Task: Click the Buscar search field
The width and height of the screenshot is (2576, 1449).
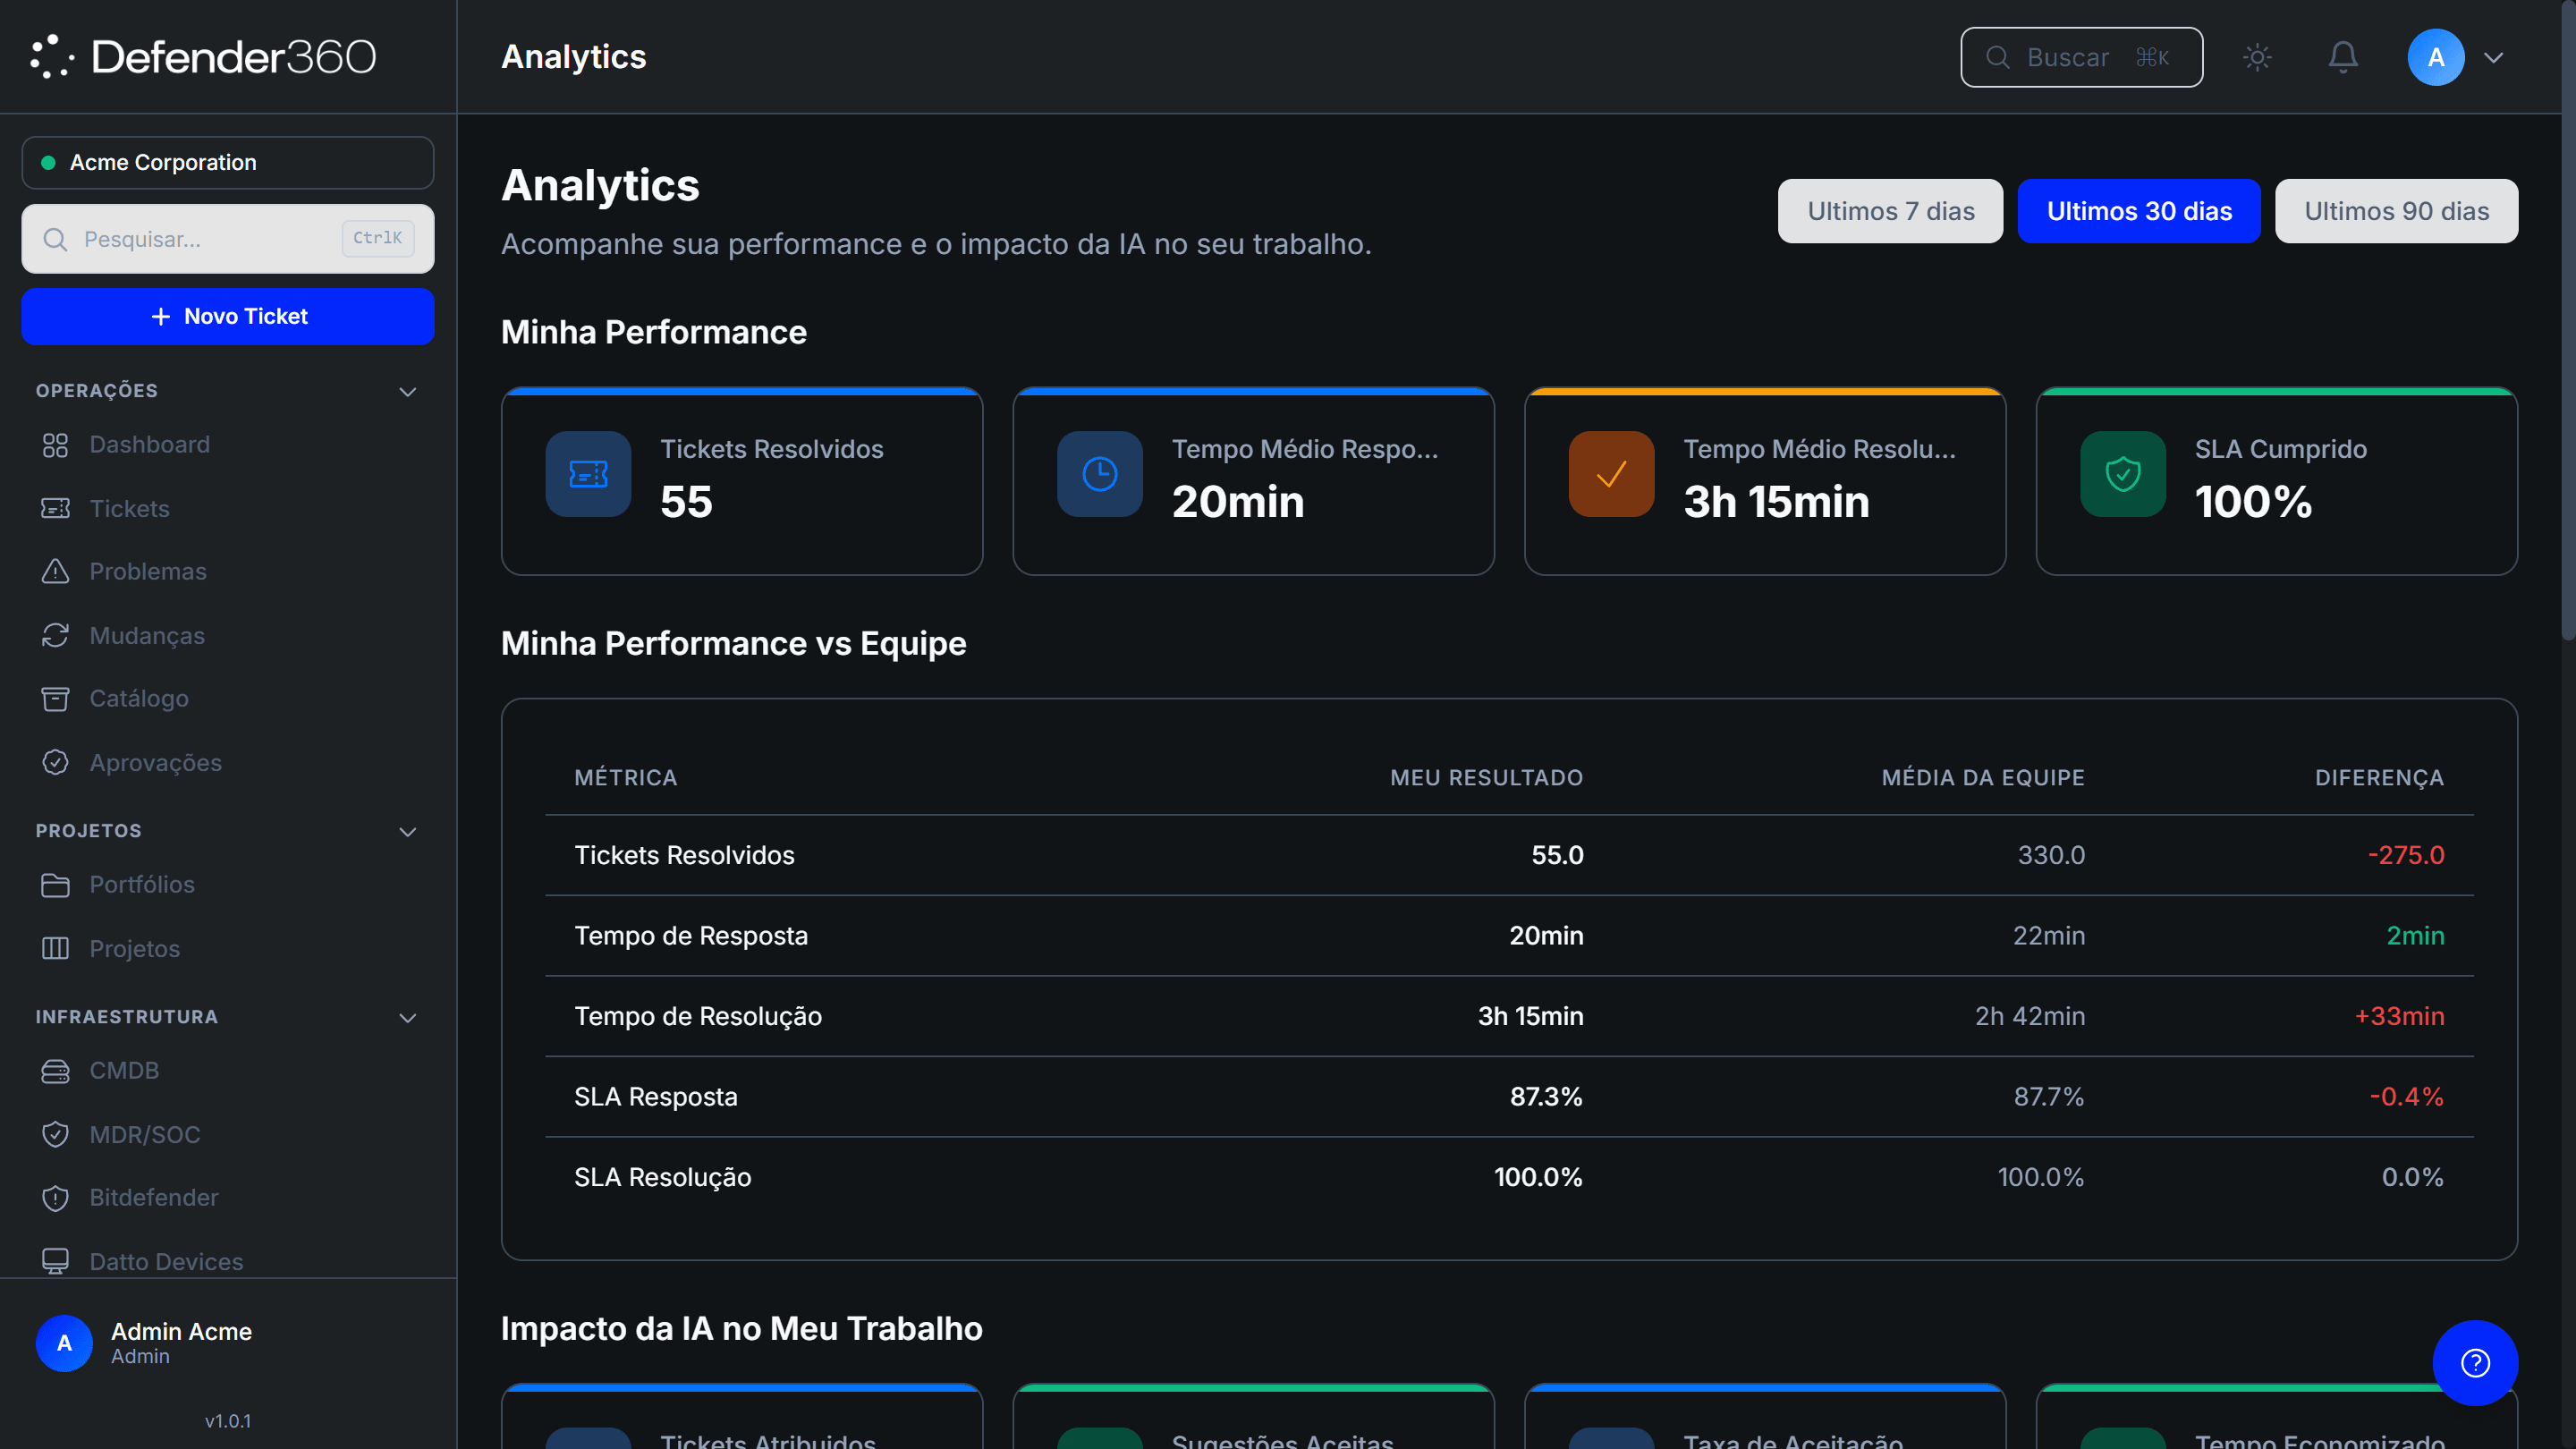Action: [x=2081, y=57]
